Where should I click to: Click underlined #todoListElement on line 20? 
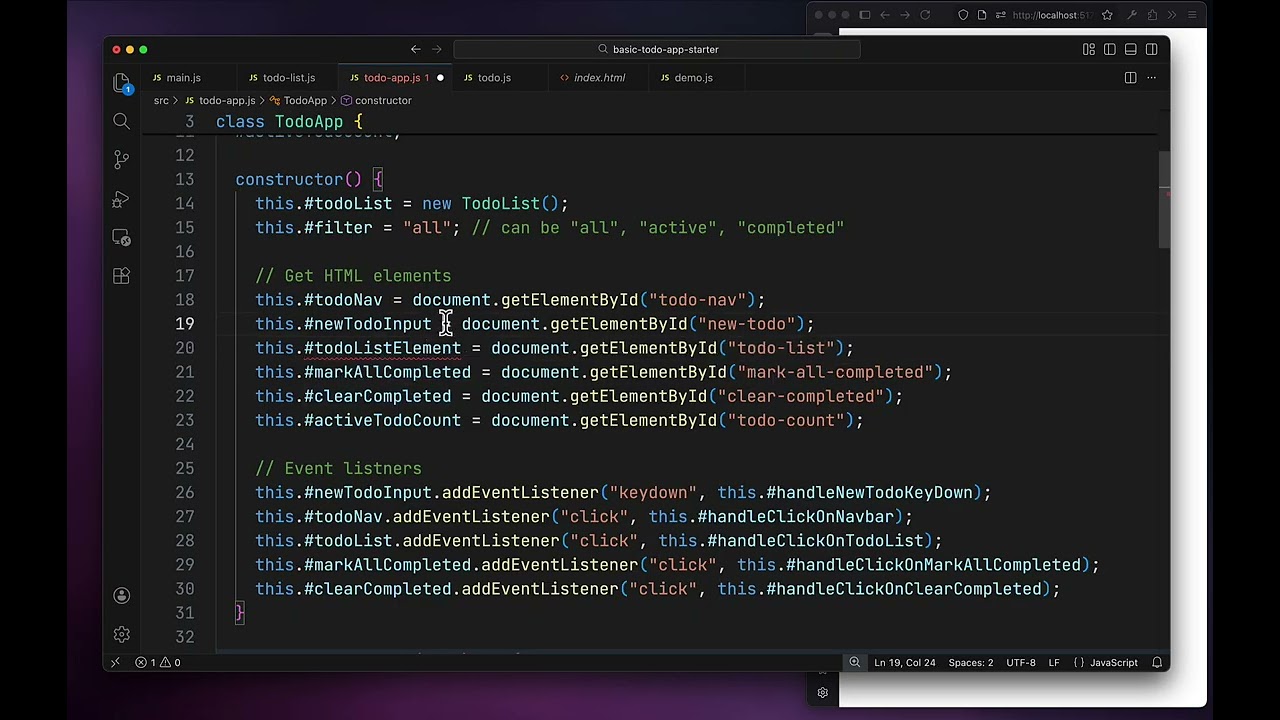click(383, 348)
